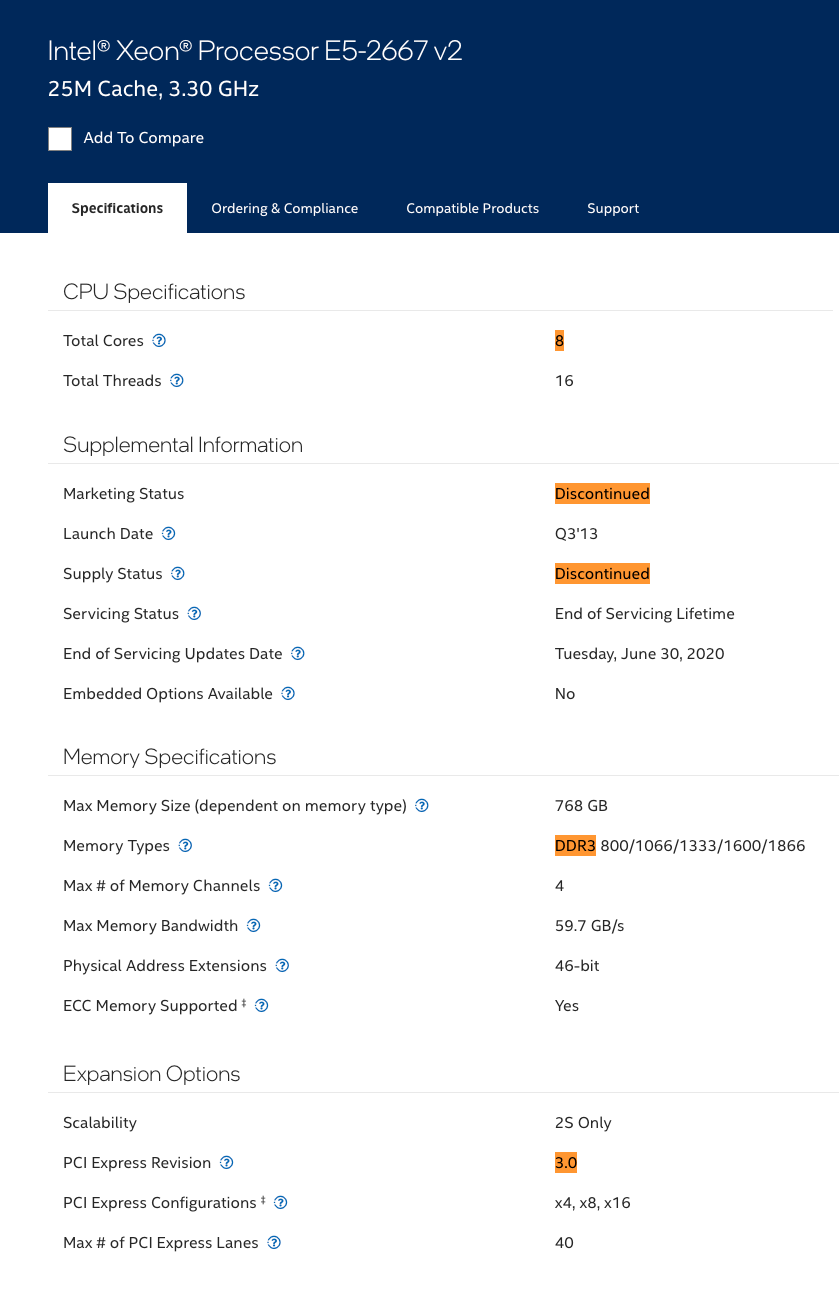Open the End of Servicing Updates help icon

point(297,653)
